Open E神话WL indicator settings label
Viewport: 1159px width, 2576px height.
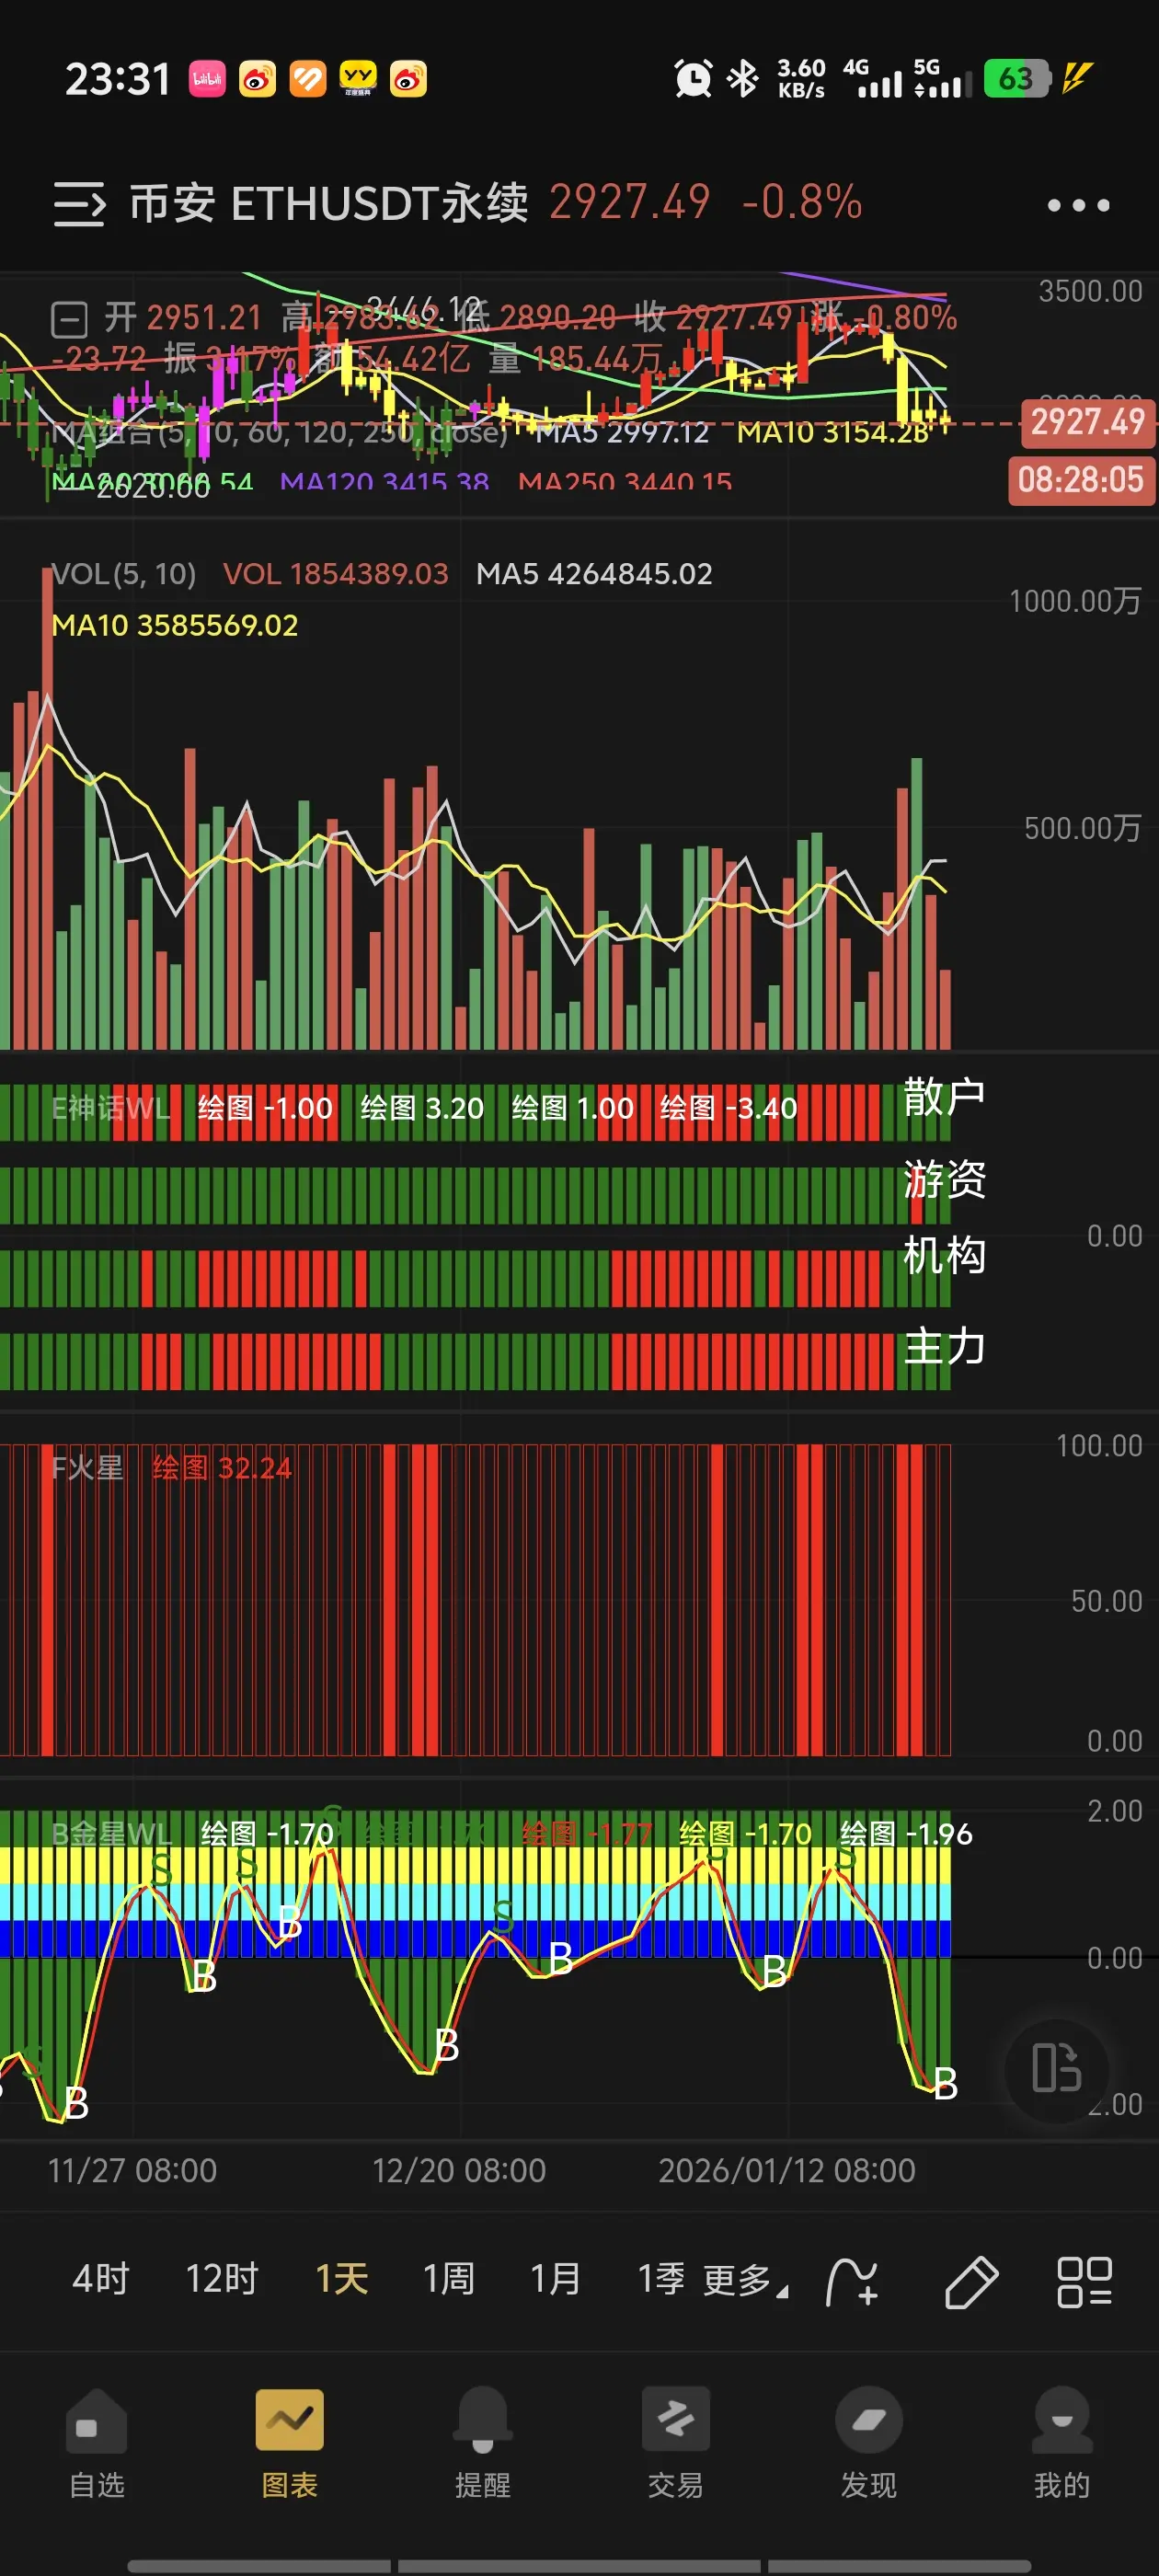111,1108
